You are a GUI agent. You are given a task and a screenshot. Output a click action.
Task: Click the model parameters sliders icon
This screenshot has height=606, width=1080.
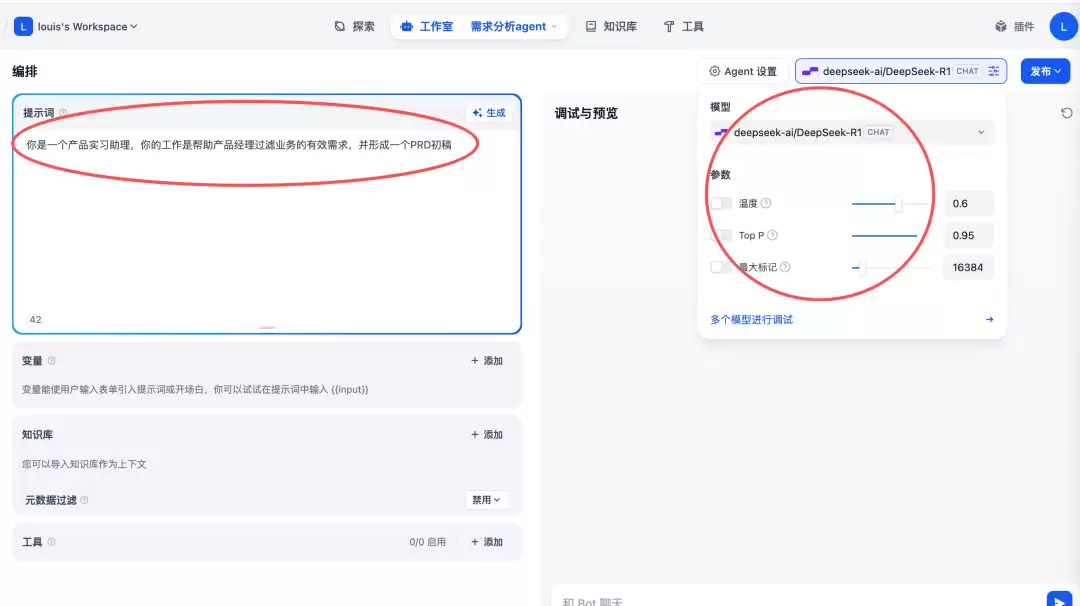point(993,71)
